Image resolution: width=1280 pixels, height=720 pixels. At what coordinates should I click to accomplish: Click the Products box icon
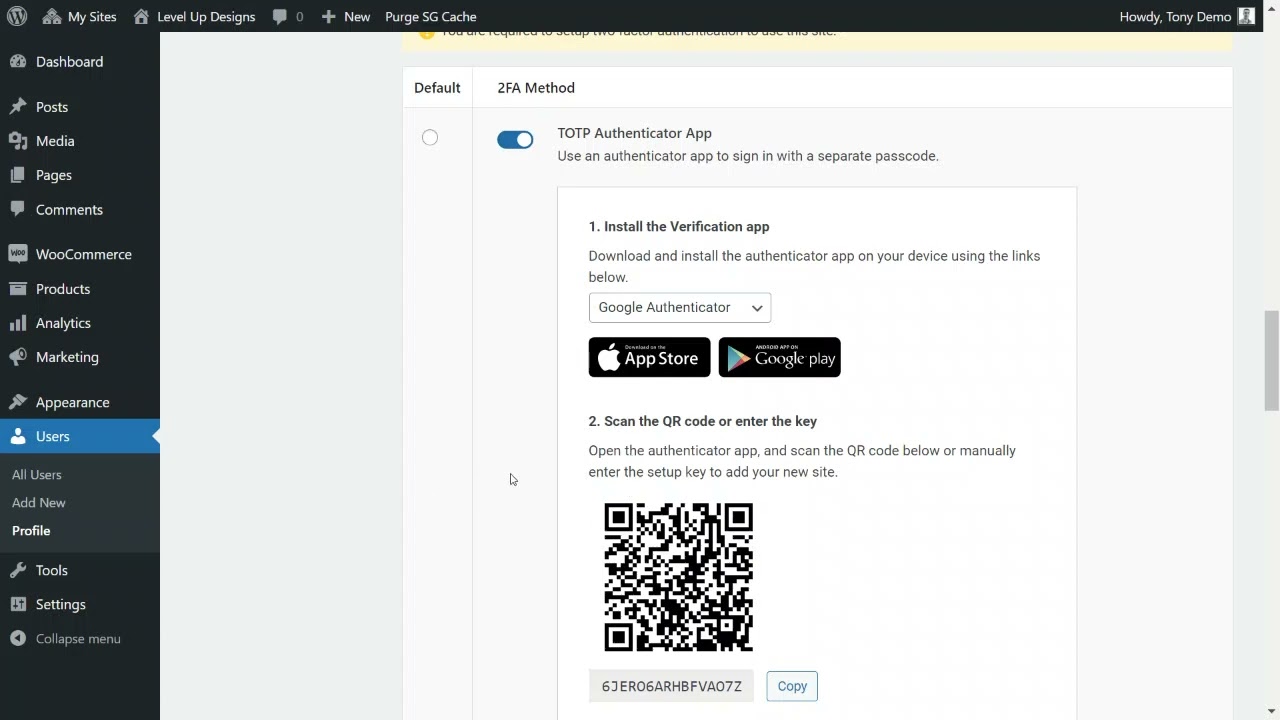pos(18,289)
